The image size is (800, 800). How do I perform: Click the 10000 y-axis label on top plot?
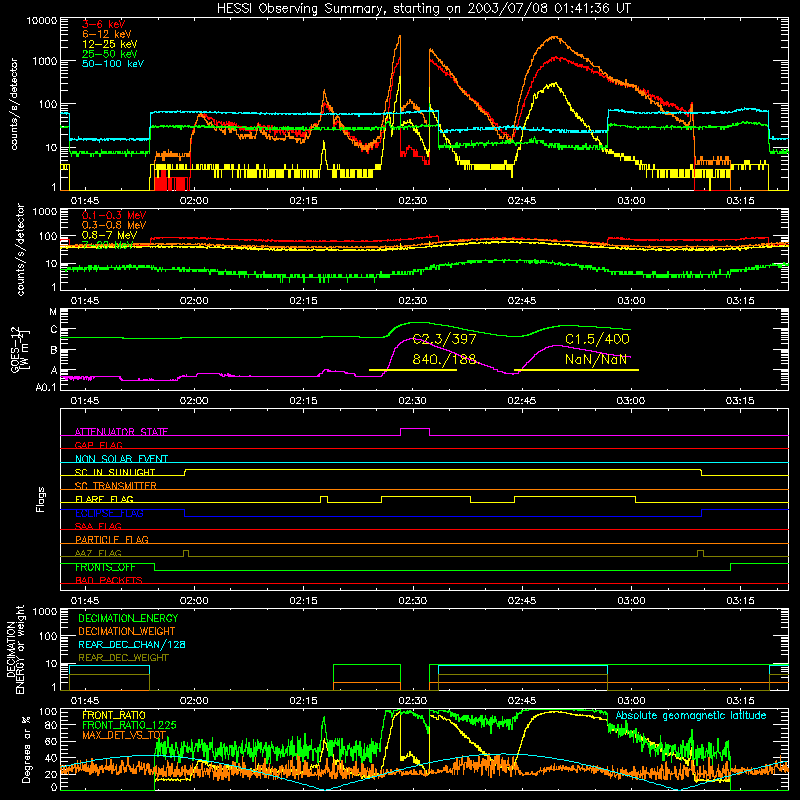pos(42,21)
